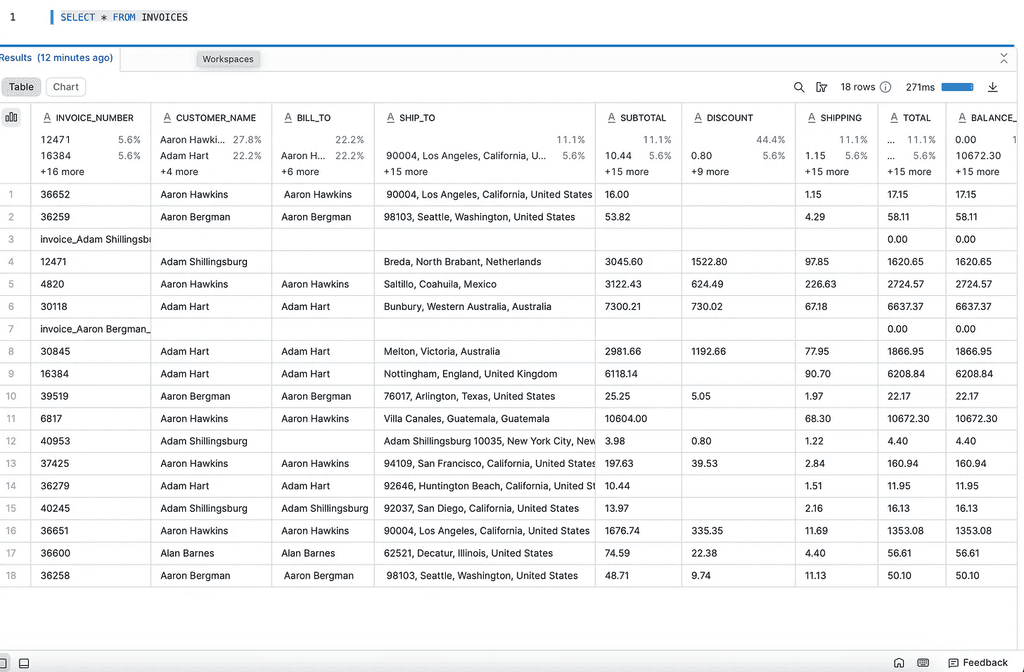Viewport: 1024px width, 672px height.
Task: Click the Home icon in the status bar
Action: (x=899, y=662)
